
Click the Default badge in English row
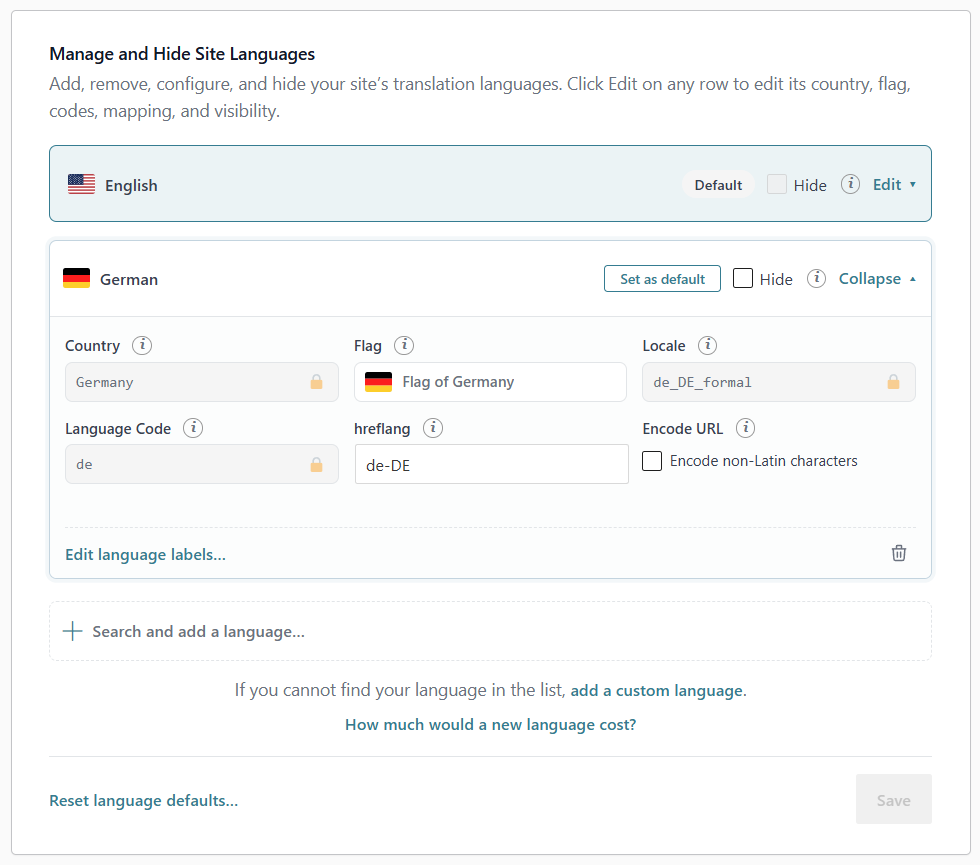pyautogui.click(x=718, y=185)
